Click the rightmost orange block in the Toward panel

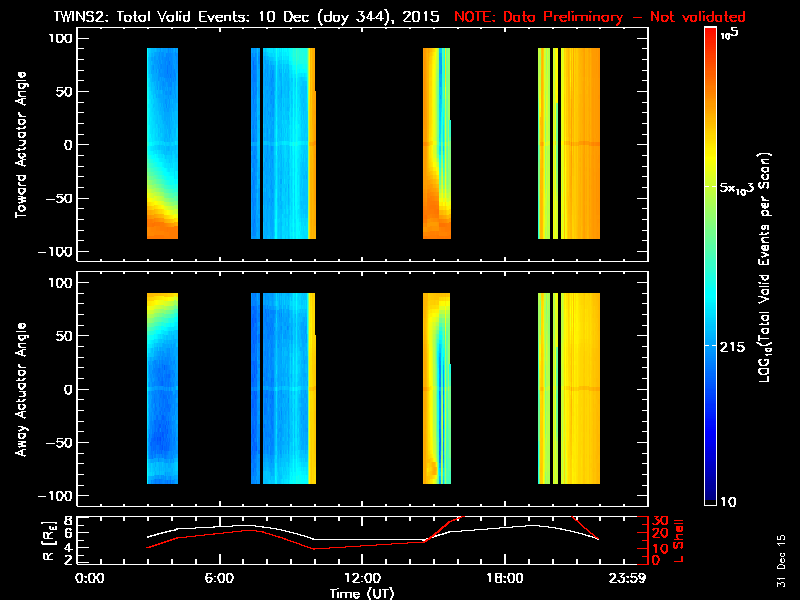tap(580, 143)
